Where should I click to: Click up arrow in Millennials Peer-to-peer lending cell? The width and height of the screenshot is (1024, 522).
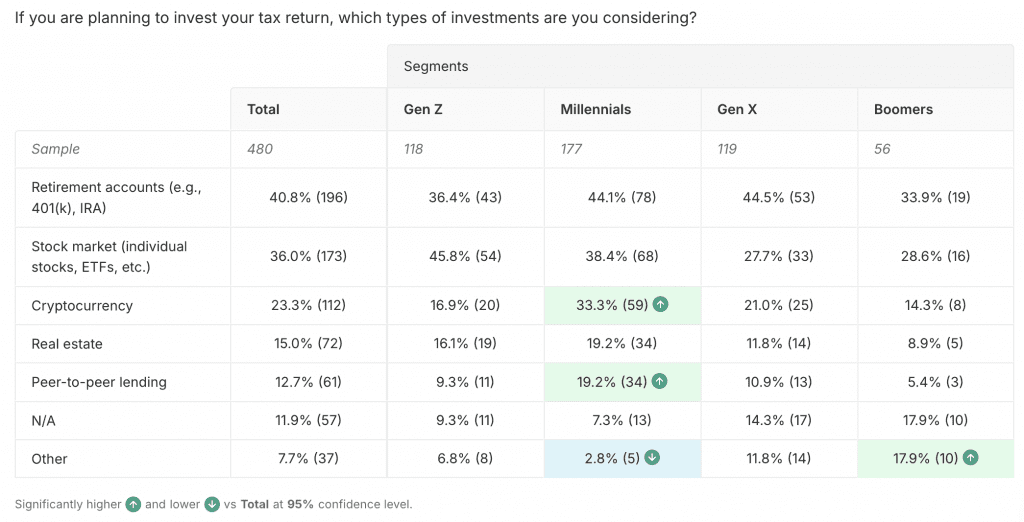661,382
